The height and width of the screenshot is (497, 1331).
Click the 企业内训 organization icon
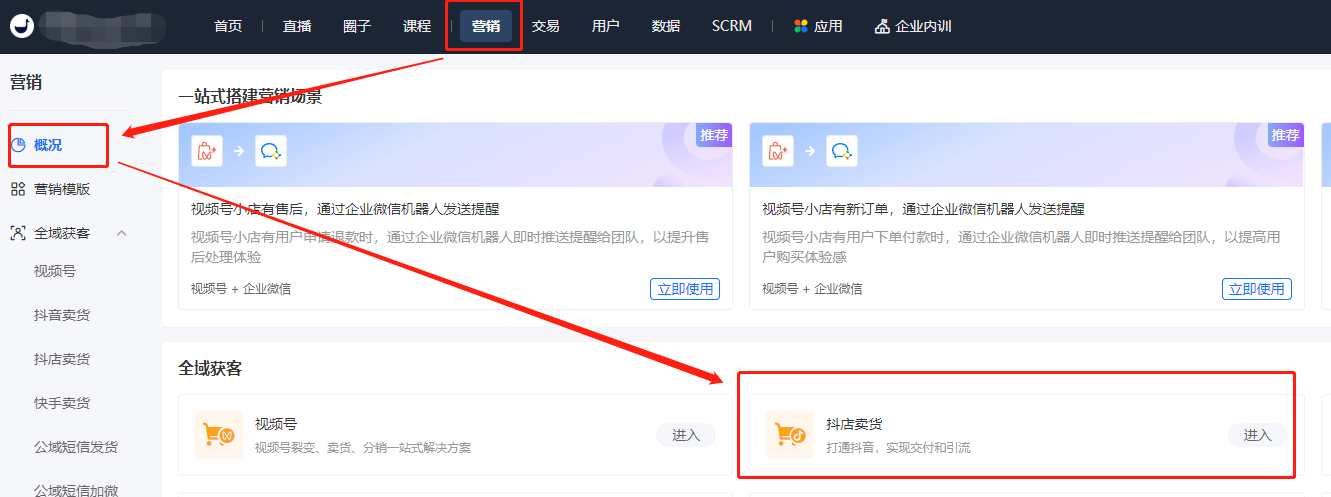[x=882, y=26]
